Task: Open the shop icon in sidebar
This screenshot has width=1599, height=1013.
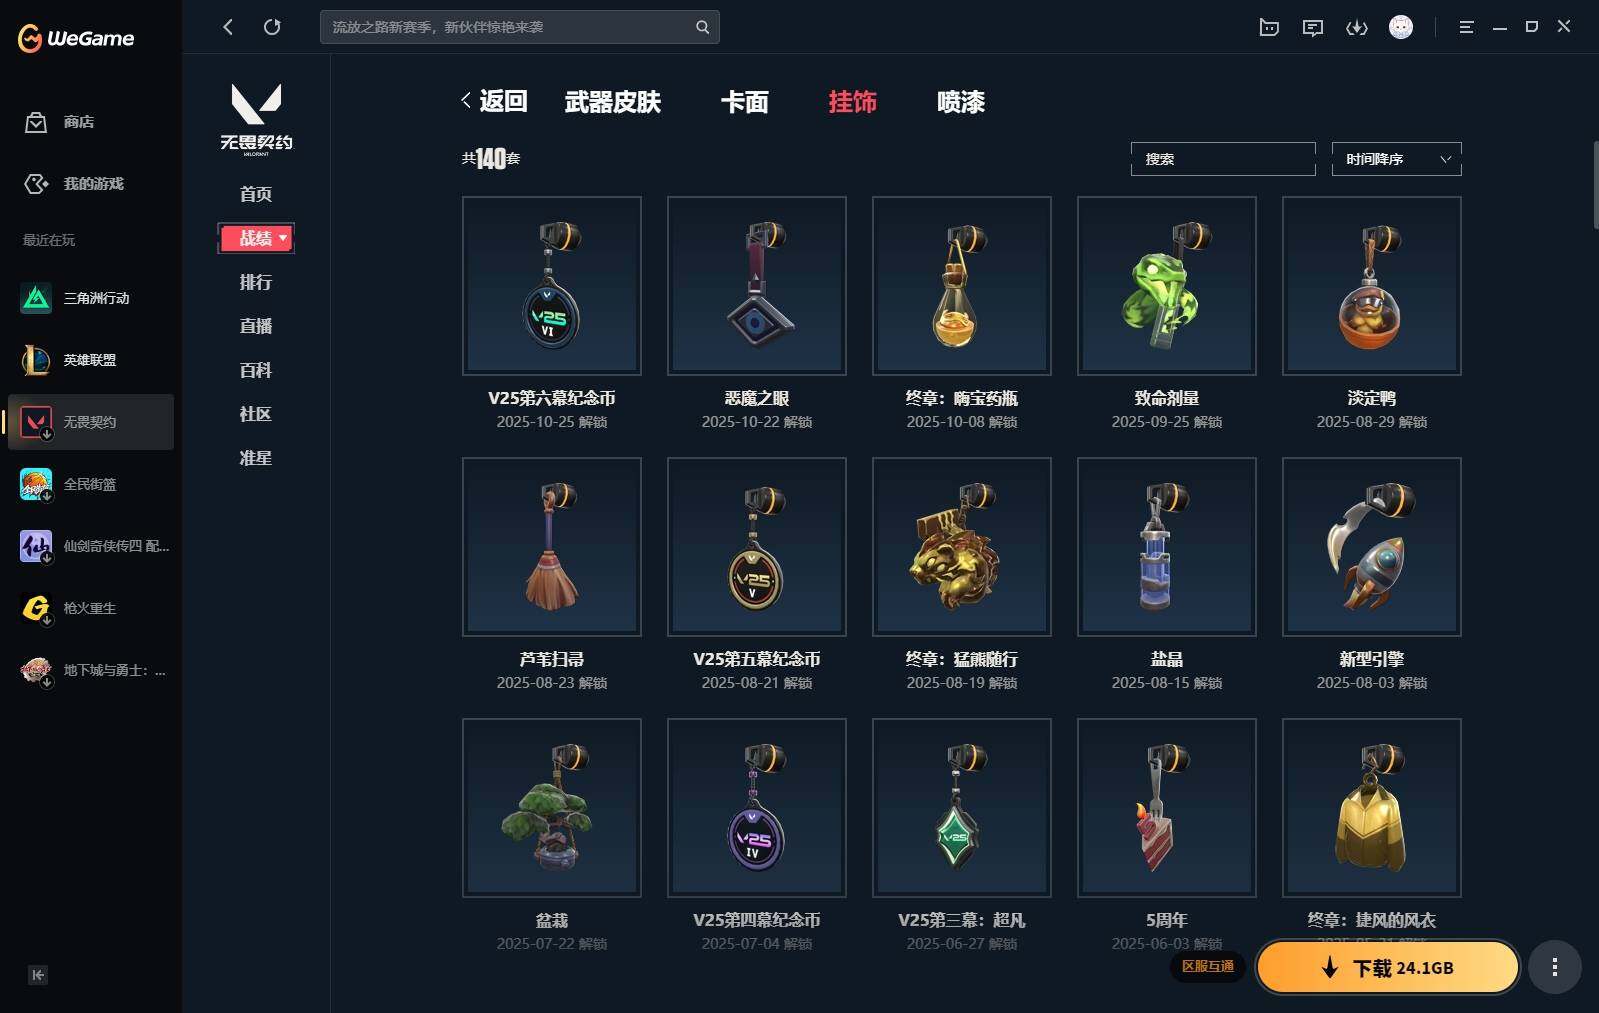Action: [36, 122]
